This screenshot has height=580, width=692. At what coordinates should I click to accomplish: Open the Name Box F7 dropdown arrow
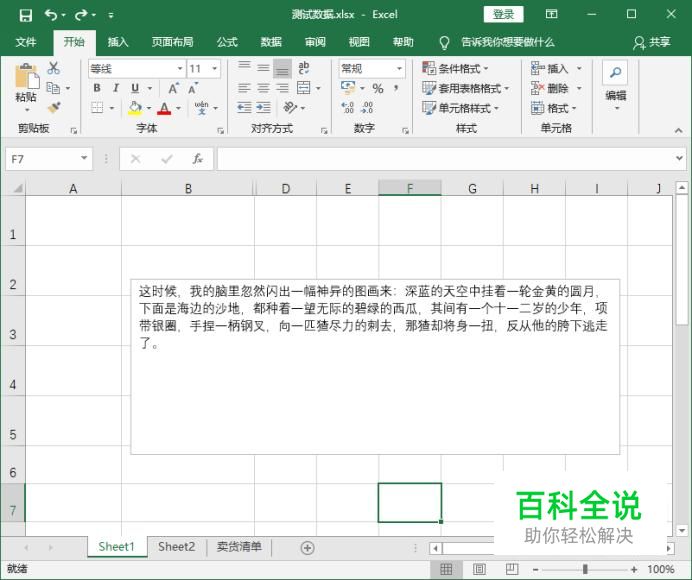point(84,158)
